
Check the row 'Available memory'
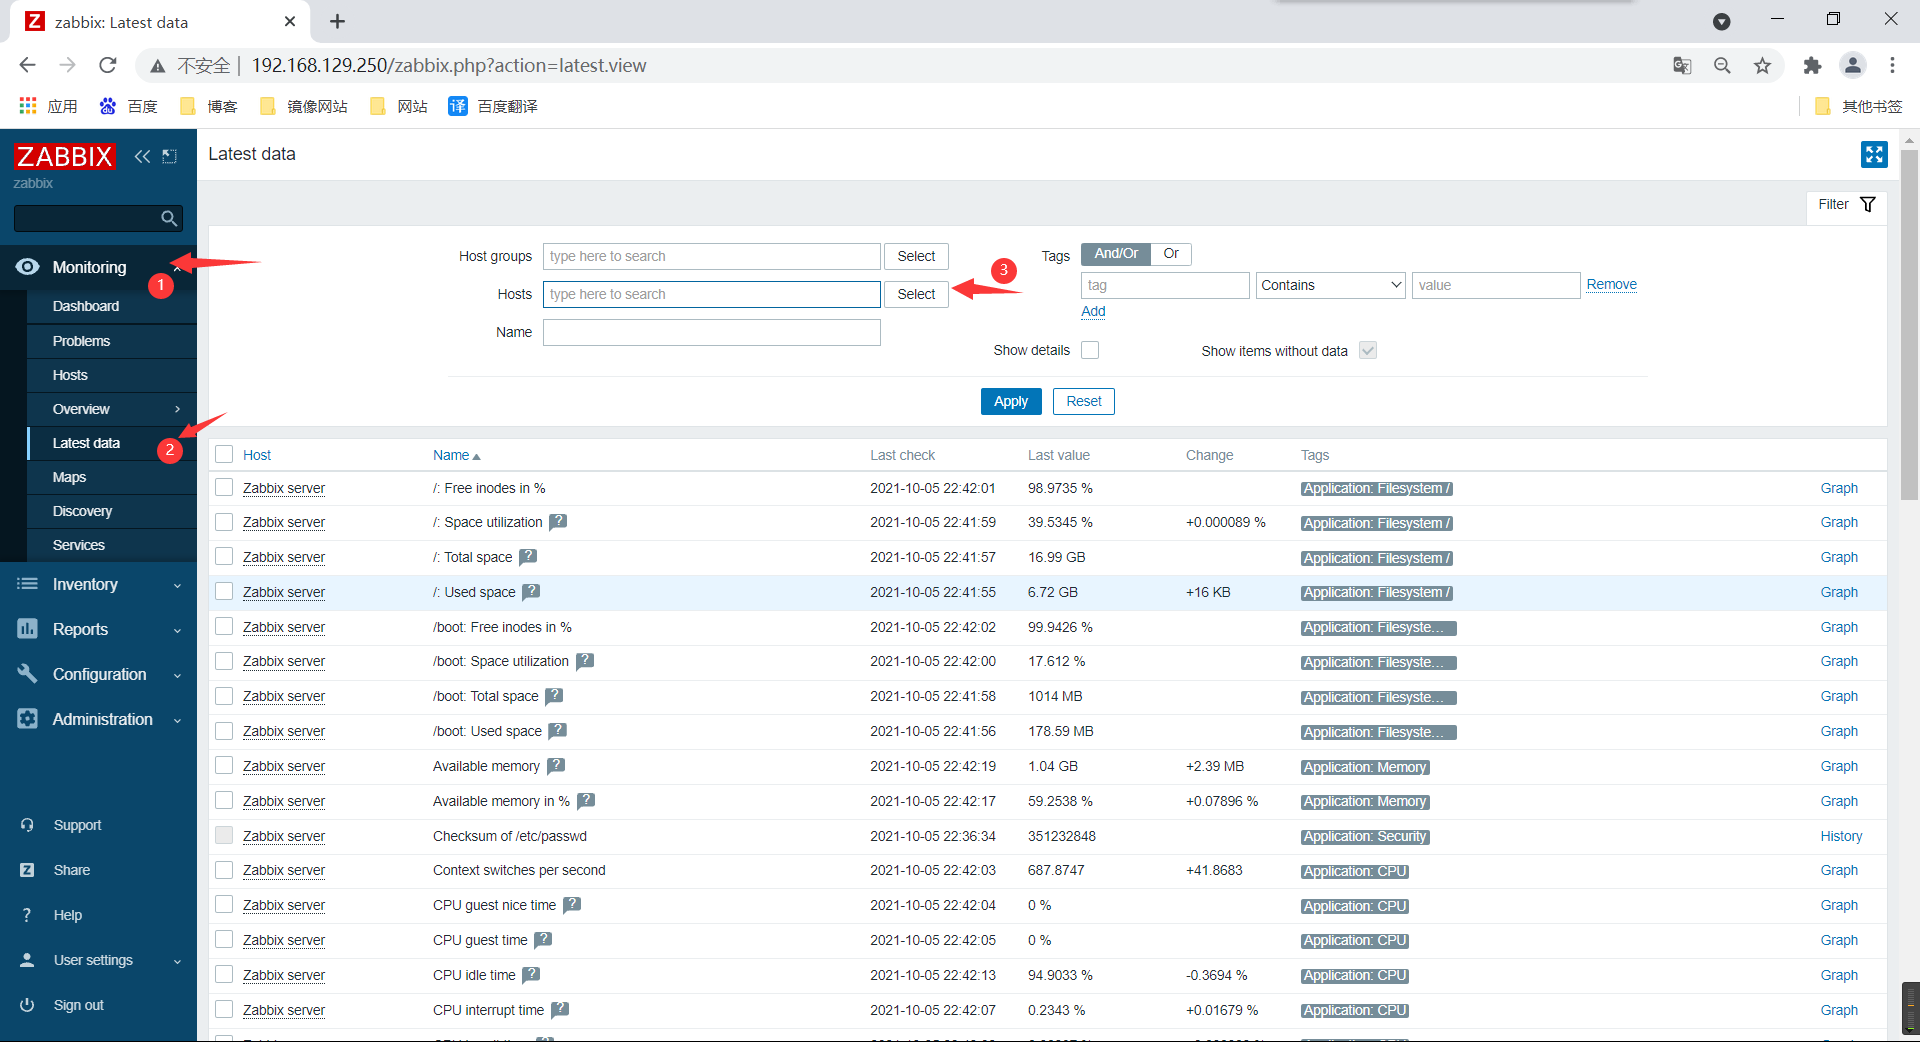coord(224,765)
